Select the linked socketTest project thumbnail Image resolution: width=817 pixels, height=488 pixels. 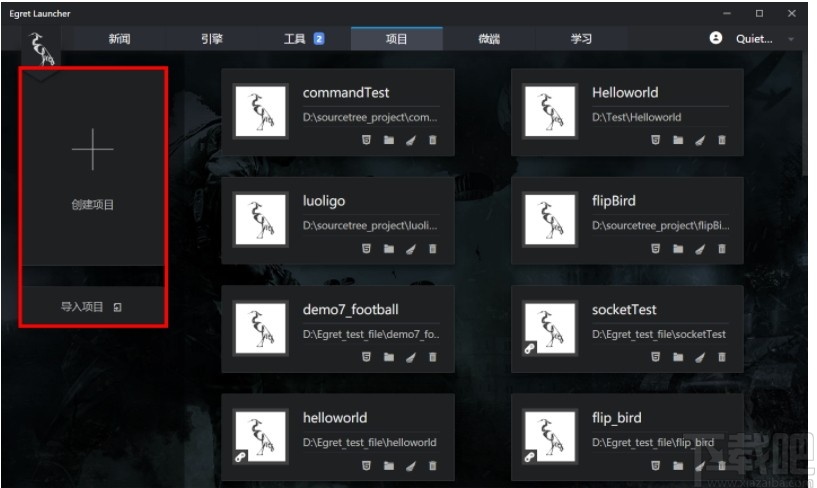(x=550, y=329)
